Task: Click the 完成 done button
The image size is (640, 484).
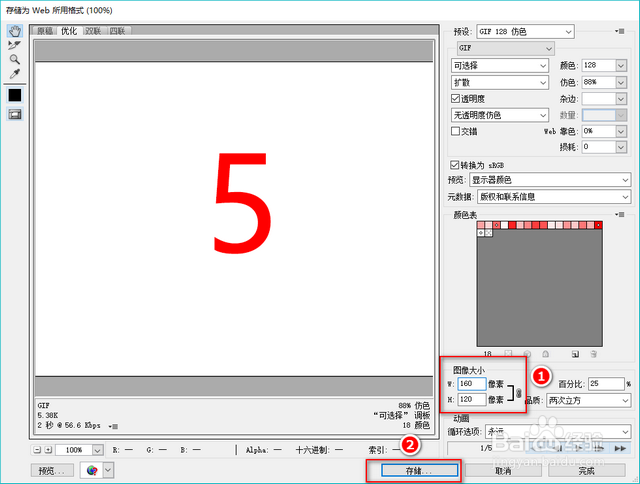Action: tap(587, 471)
